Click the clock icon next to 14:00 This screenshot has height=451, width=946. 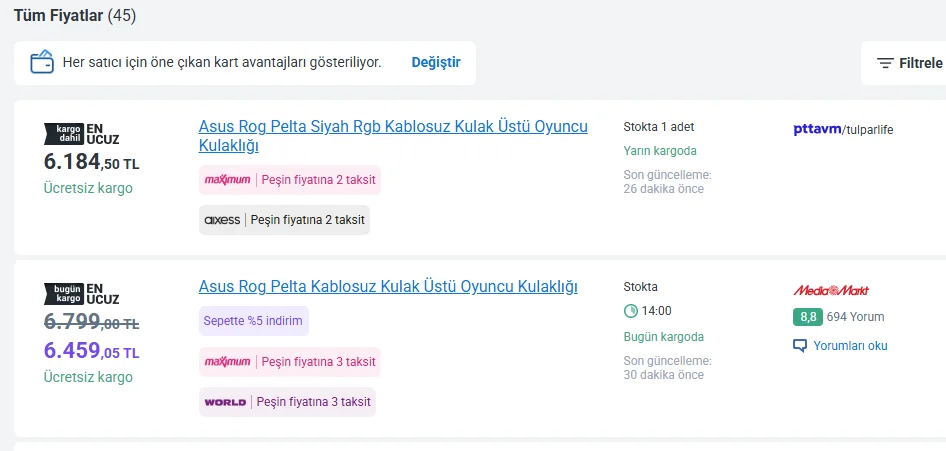click(630, 311)
